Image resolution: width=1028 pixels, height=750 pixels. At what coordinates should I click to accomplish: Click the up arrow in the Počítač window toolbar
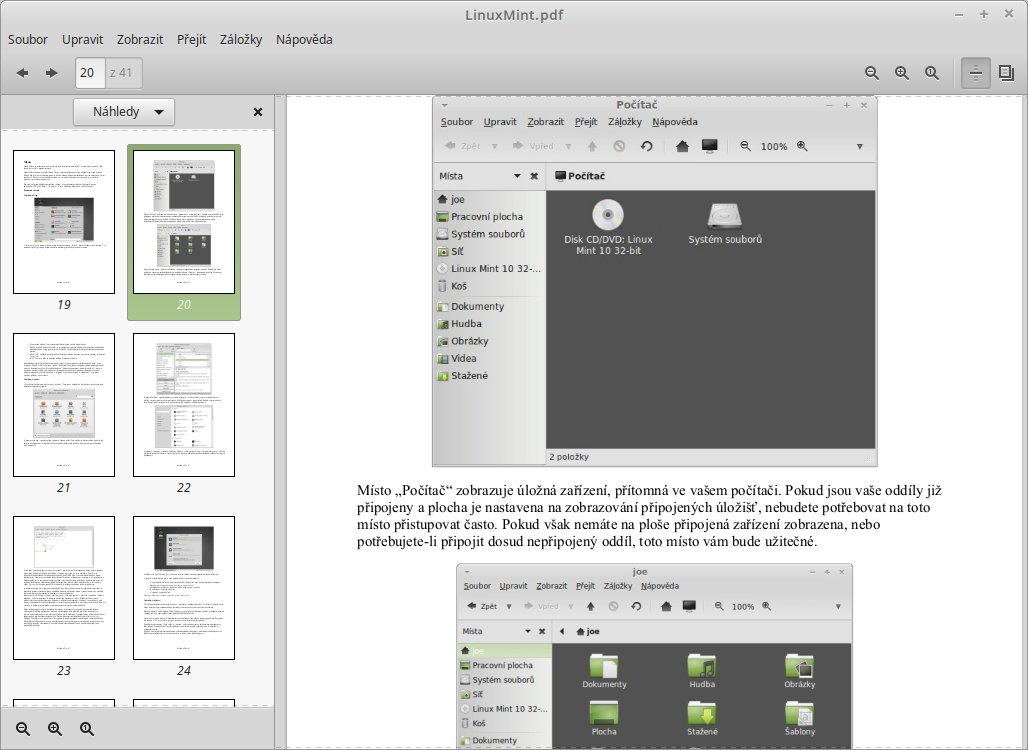592,146
